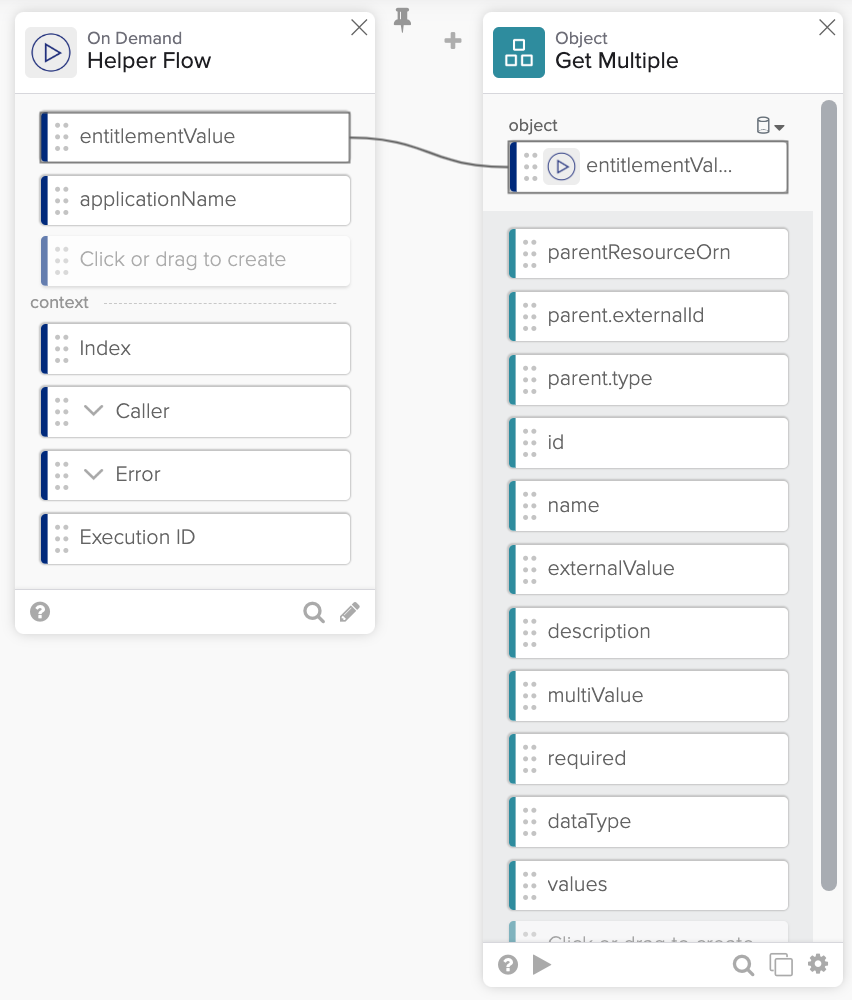852x1000 pixels.
Task: Click the mapped entitlementVal... object input
Action: [x=648, y=167]
